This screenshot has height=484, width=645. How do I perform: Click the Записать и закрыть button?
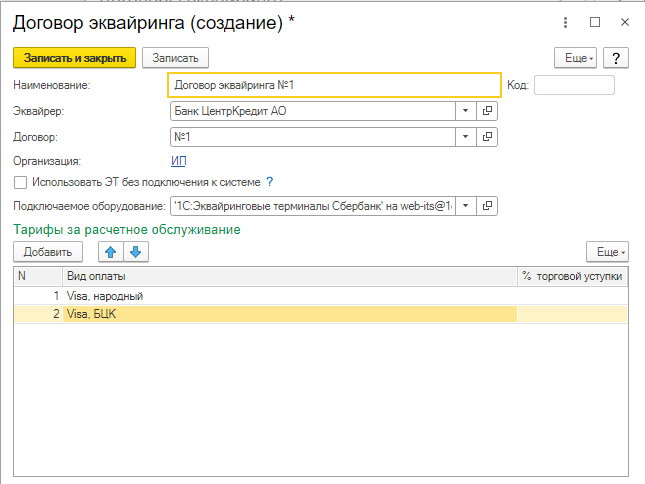[74, 58]
